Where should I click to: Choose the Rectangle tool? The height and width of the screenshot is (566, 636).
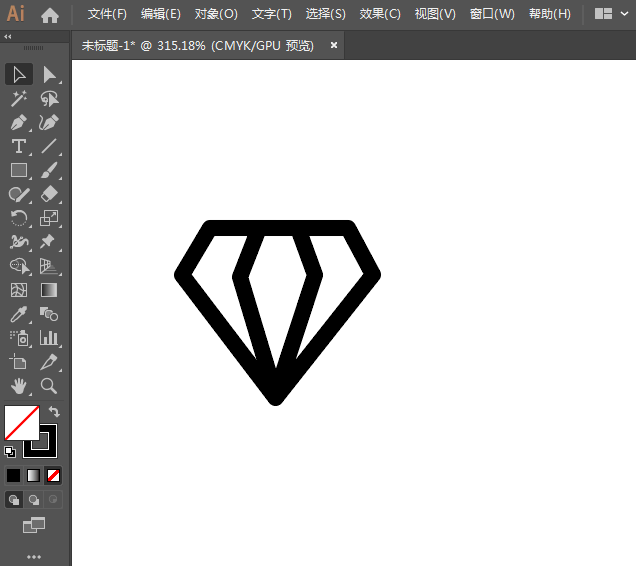coord(18,171)
